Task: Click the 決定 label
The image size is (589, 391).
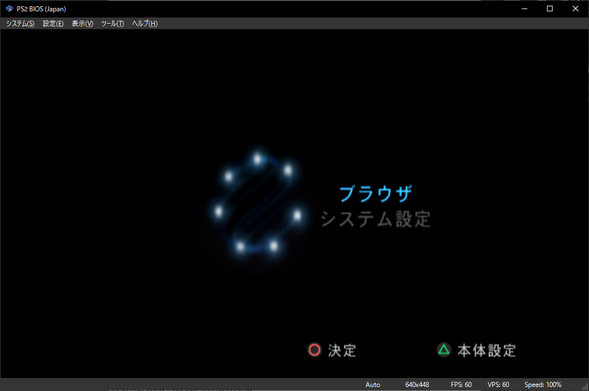Action: point(342,350)
